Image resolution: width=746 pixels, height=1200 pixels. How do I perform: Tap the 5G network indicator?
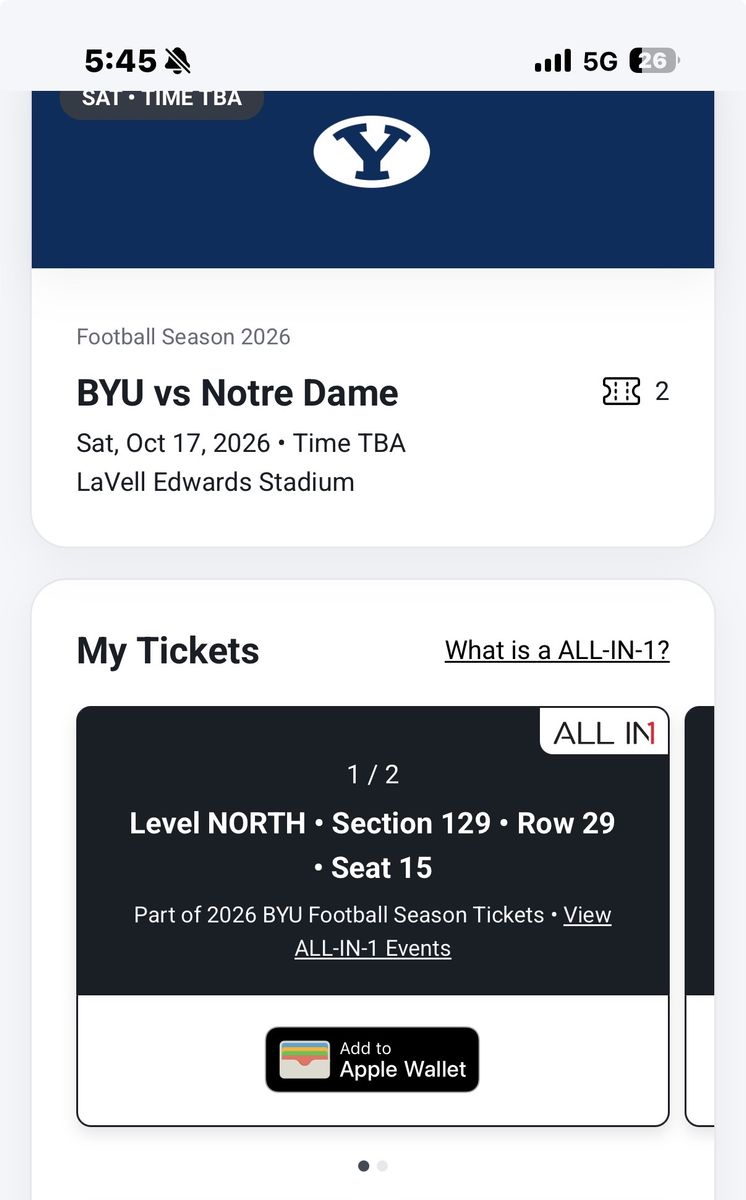600,62
